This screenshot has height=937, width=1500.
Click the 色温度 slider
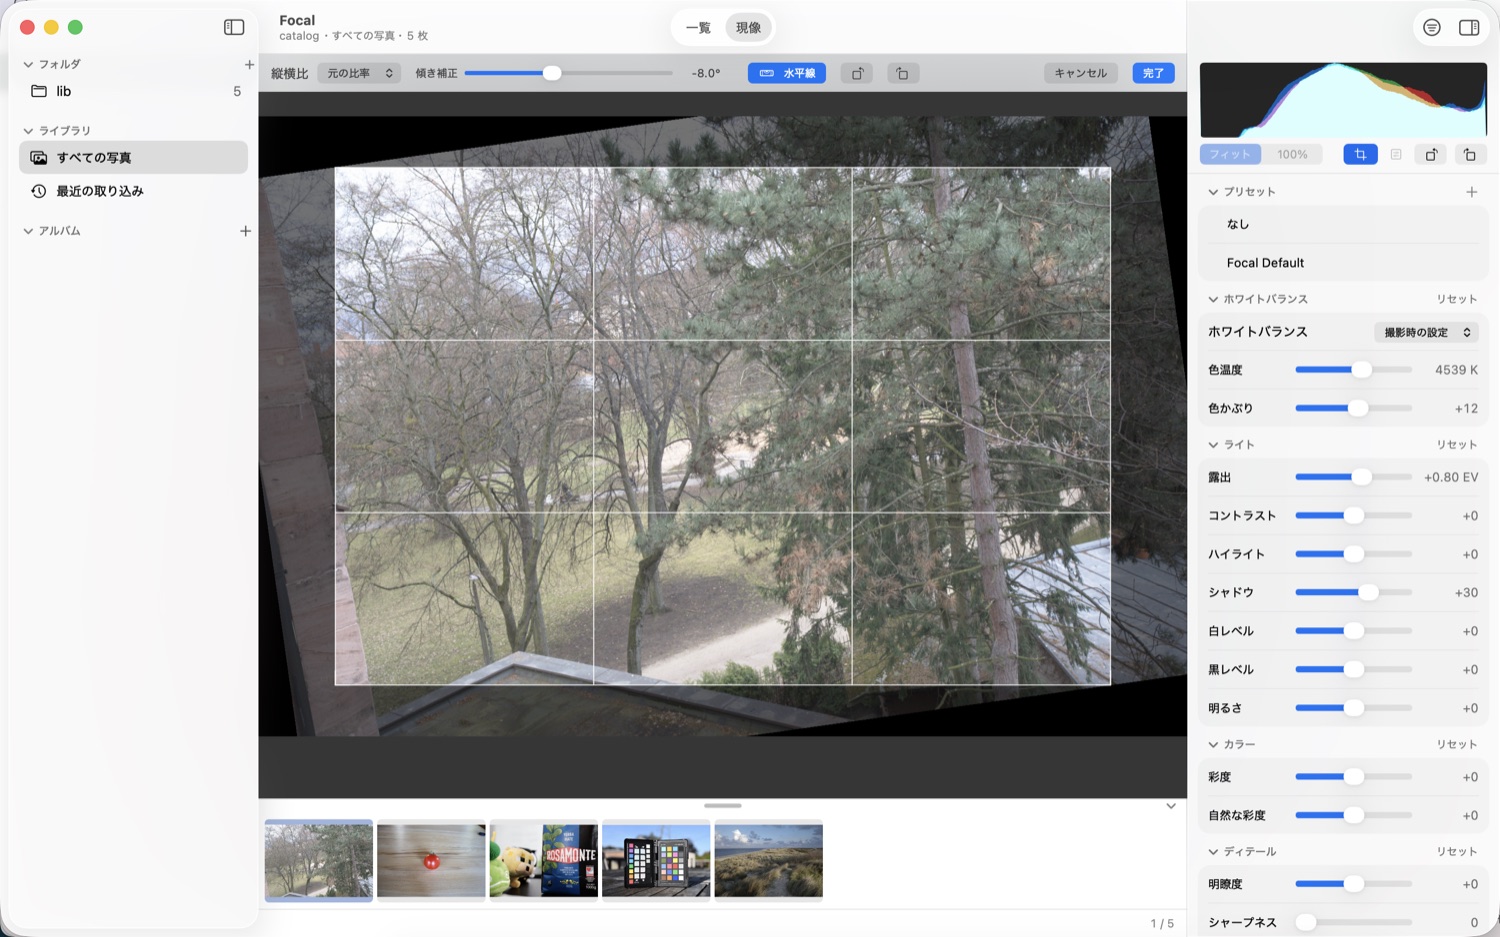[x=1353, y=370]
